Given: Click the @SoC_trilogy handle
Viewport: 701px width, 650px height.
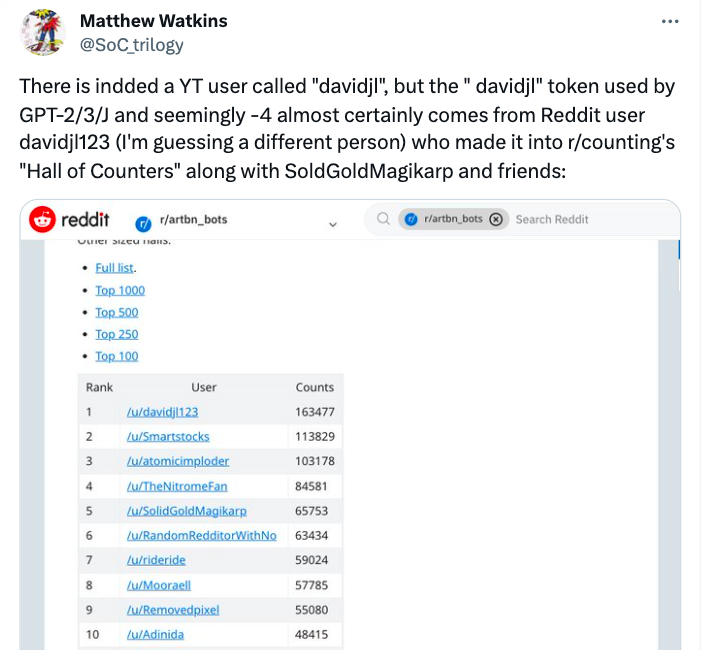Looking at the screenshot, I should pos(131,45).
